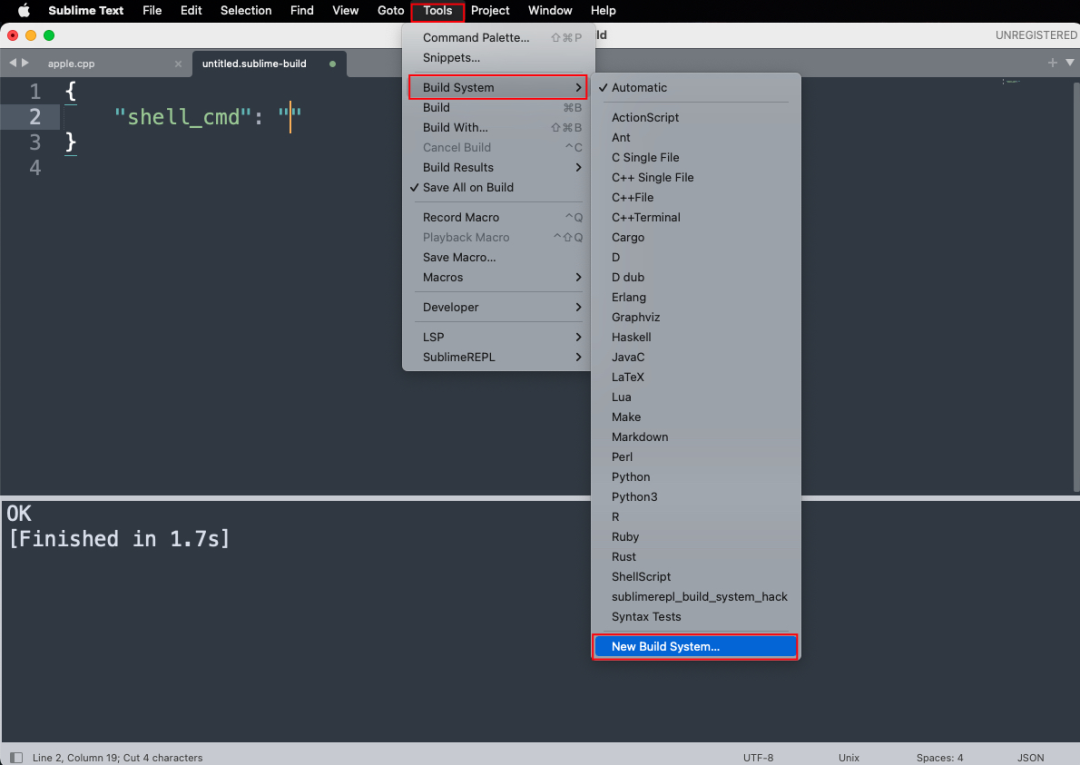1080x765 pixels.
Task: Expand the Build System submenu
Action: [497, 87]
